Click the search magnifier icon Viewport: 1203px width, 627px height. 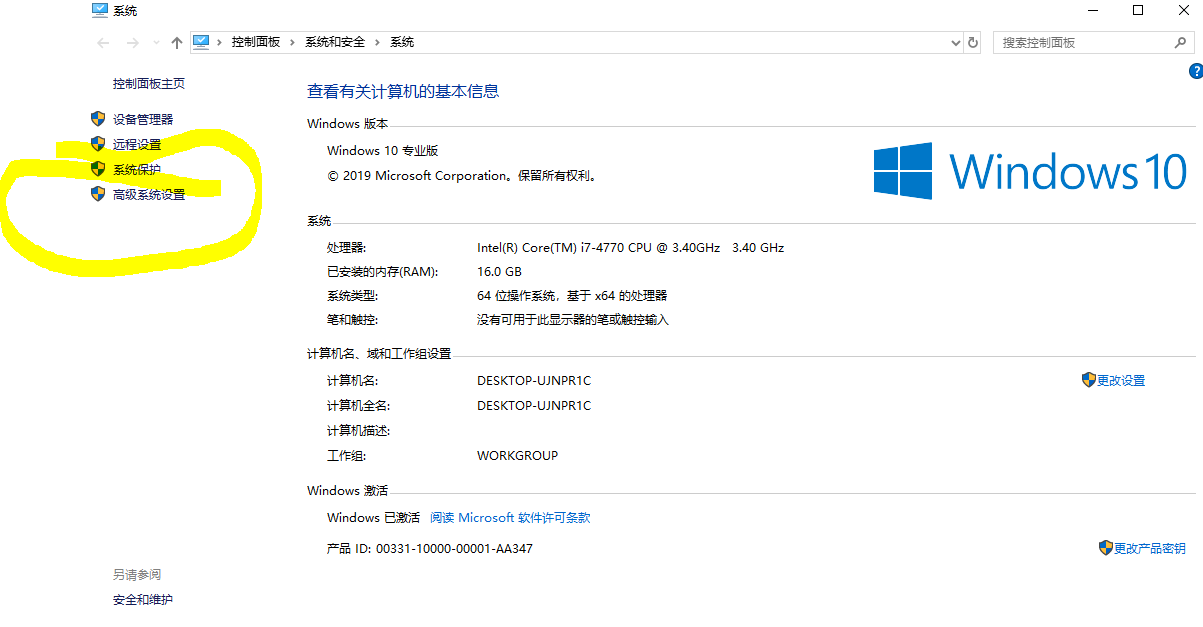coord(1181,43)
